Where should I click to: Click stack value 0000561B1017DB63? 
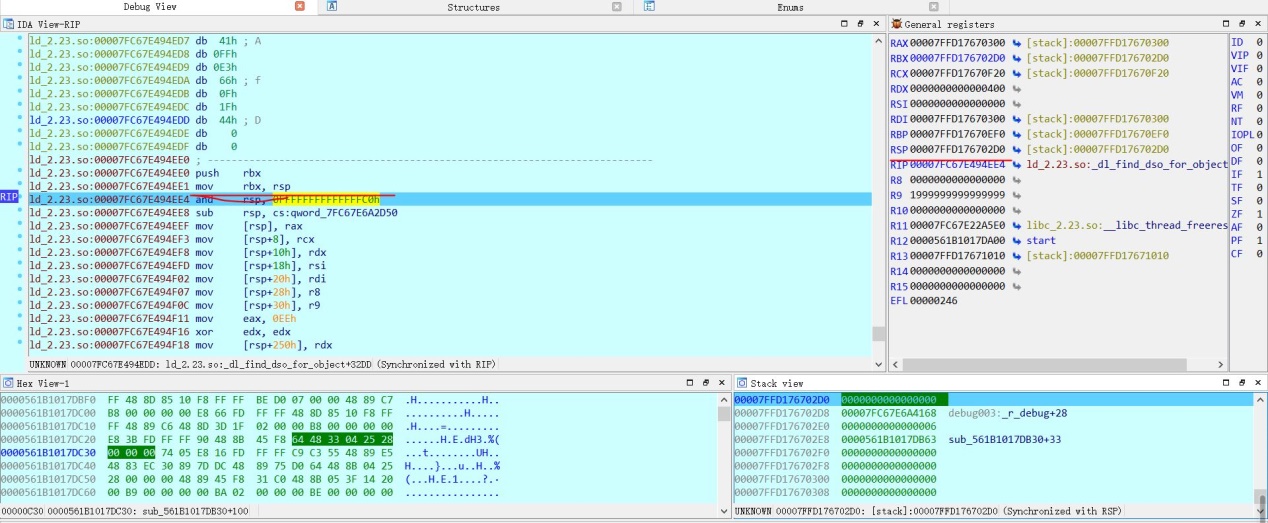[889, 438]
